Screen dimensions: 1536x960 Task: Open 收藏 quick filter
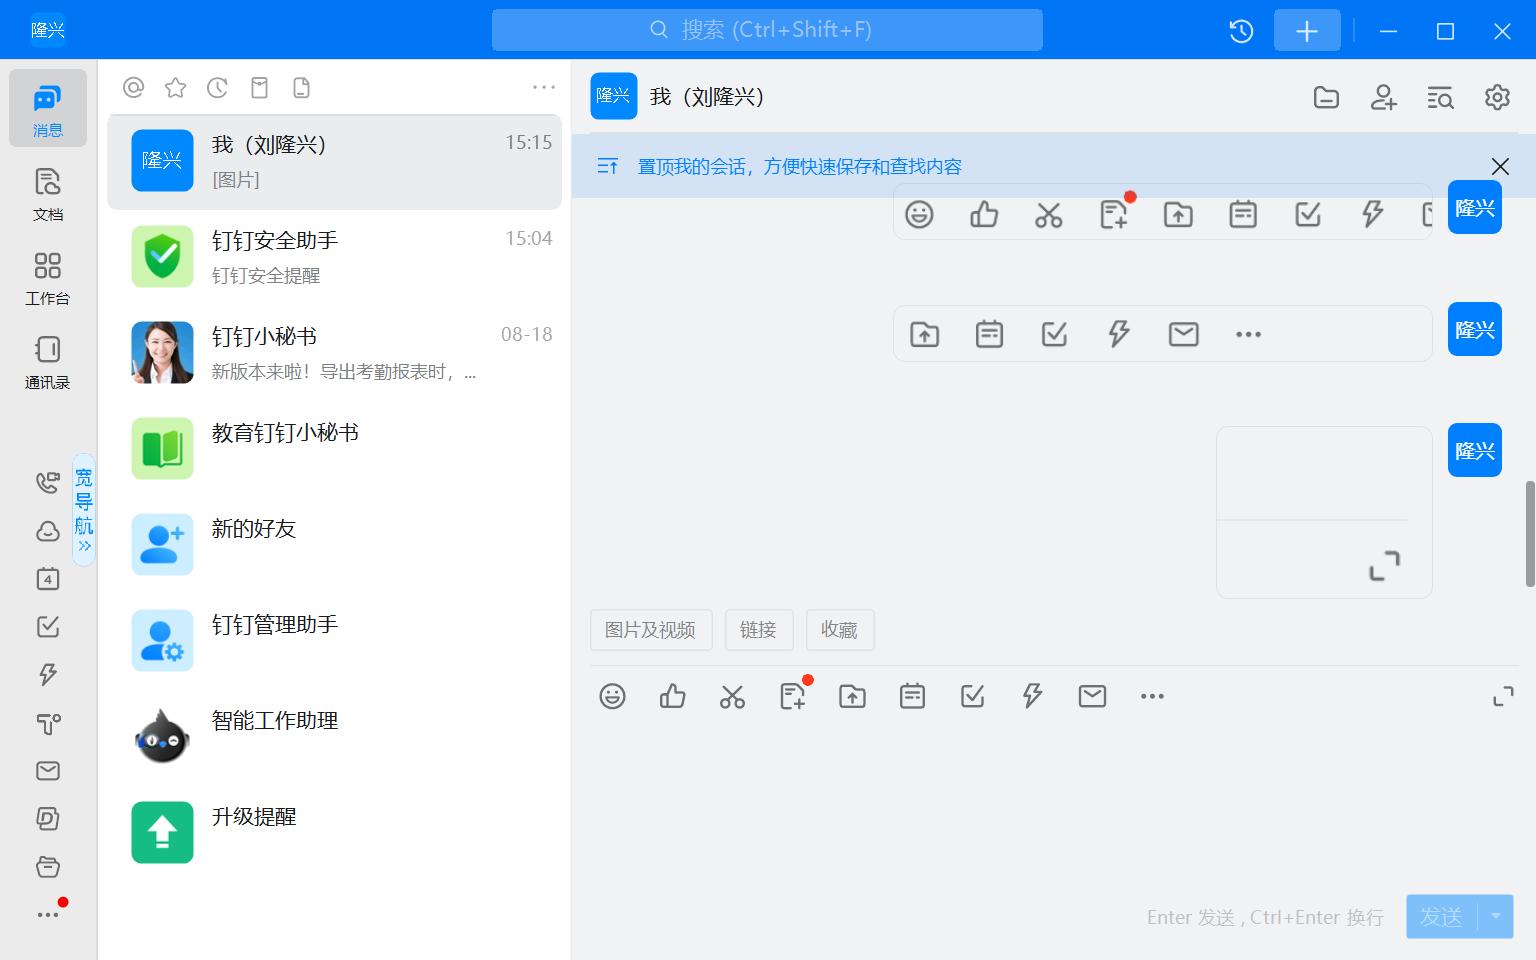(839, 630)
